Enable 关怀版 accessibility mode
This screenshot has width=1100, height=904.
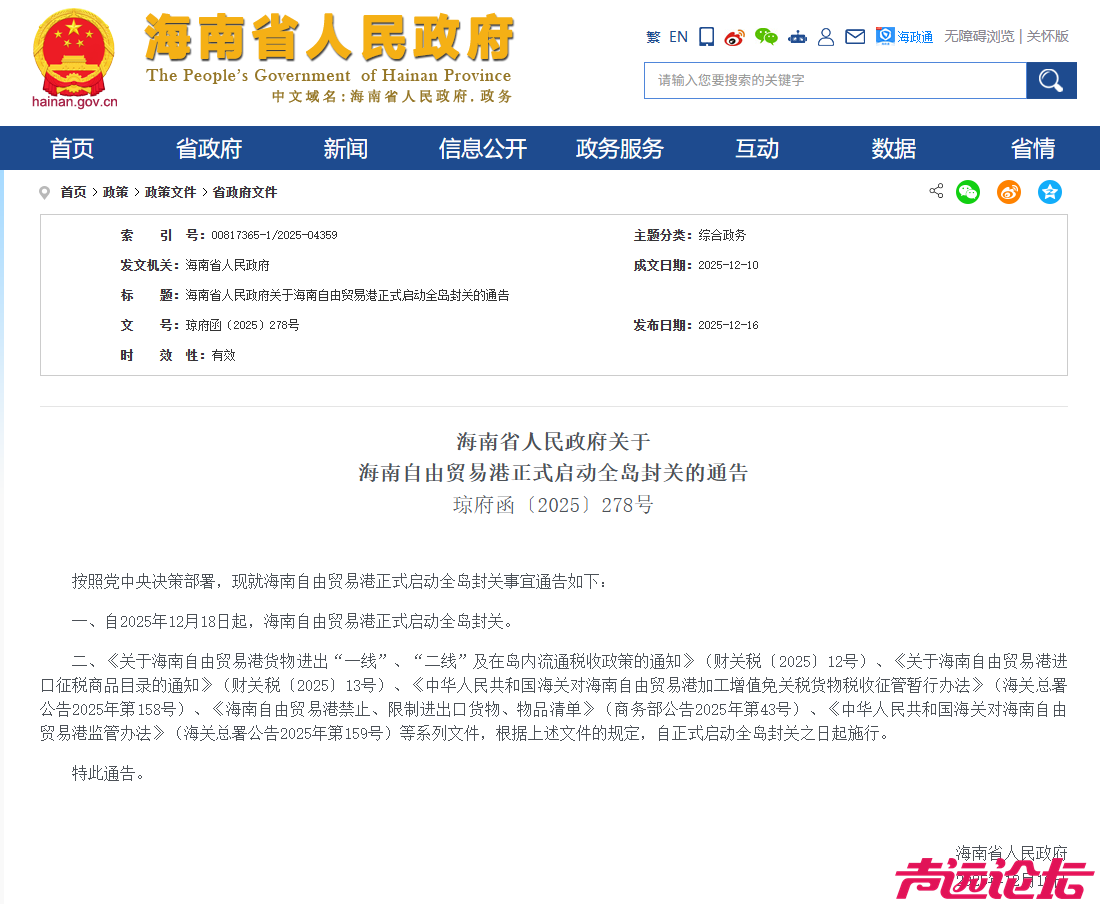coord(1047,36)
